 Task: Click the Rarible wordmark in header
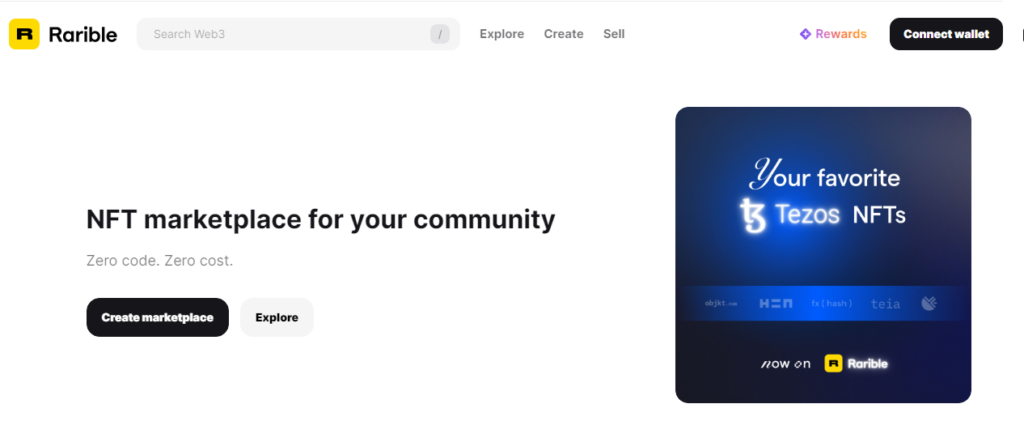tap(83, 35)
